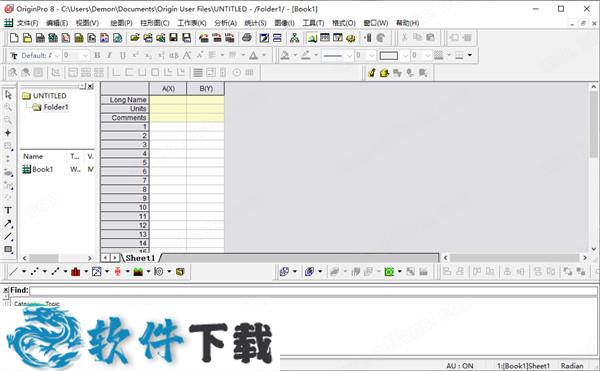Click the Code Builder icon in standard toolbar
The image size is (600, 371).
[351, 38]
